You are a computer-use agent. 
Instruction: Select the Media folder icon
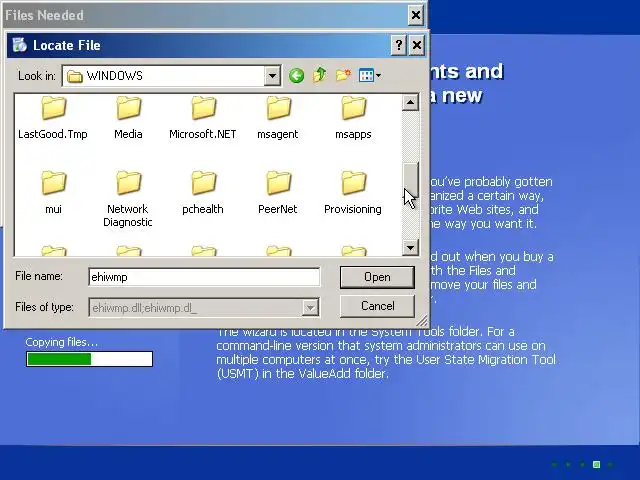pos(129,108)
